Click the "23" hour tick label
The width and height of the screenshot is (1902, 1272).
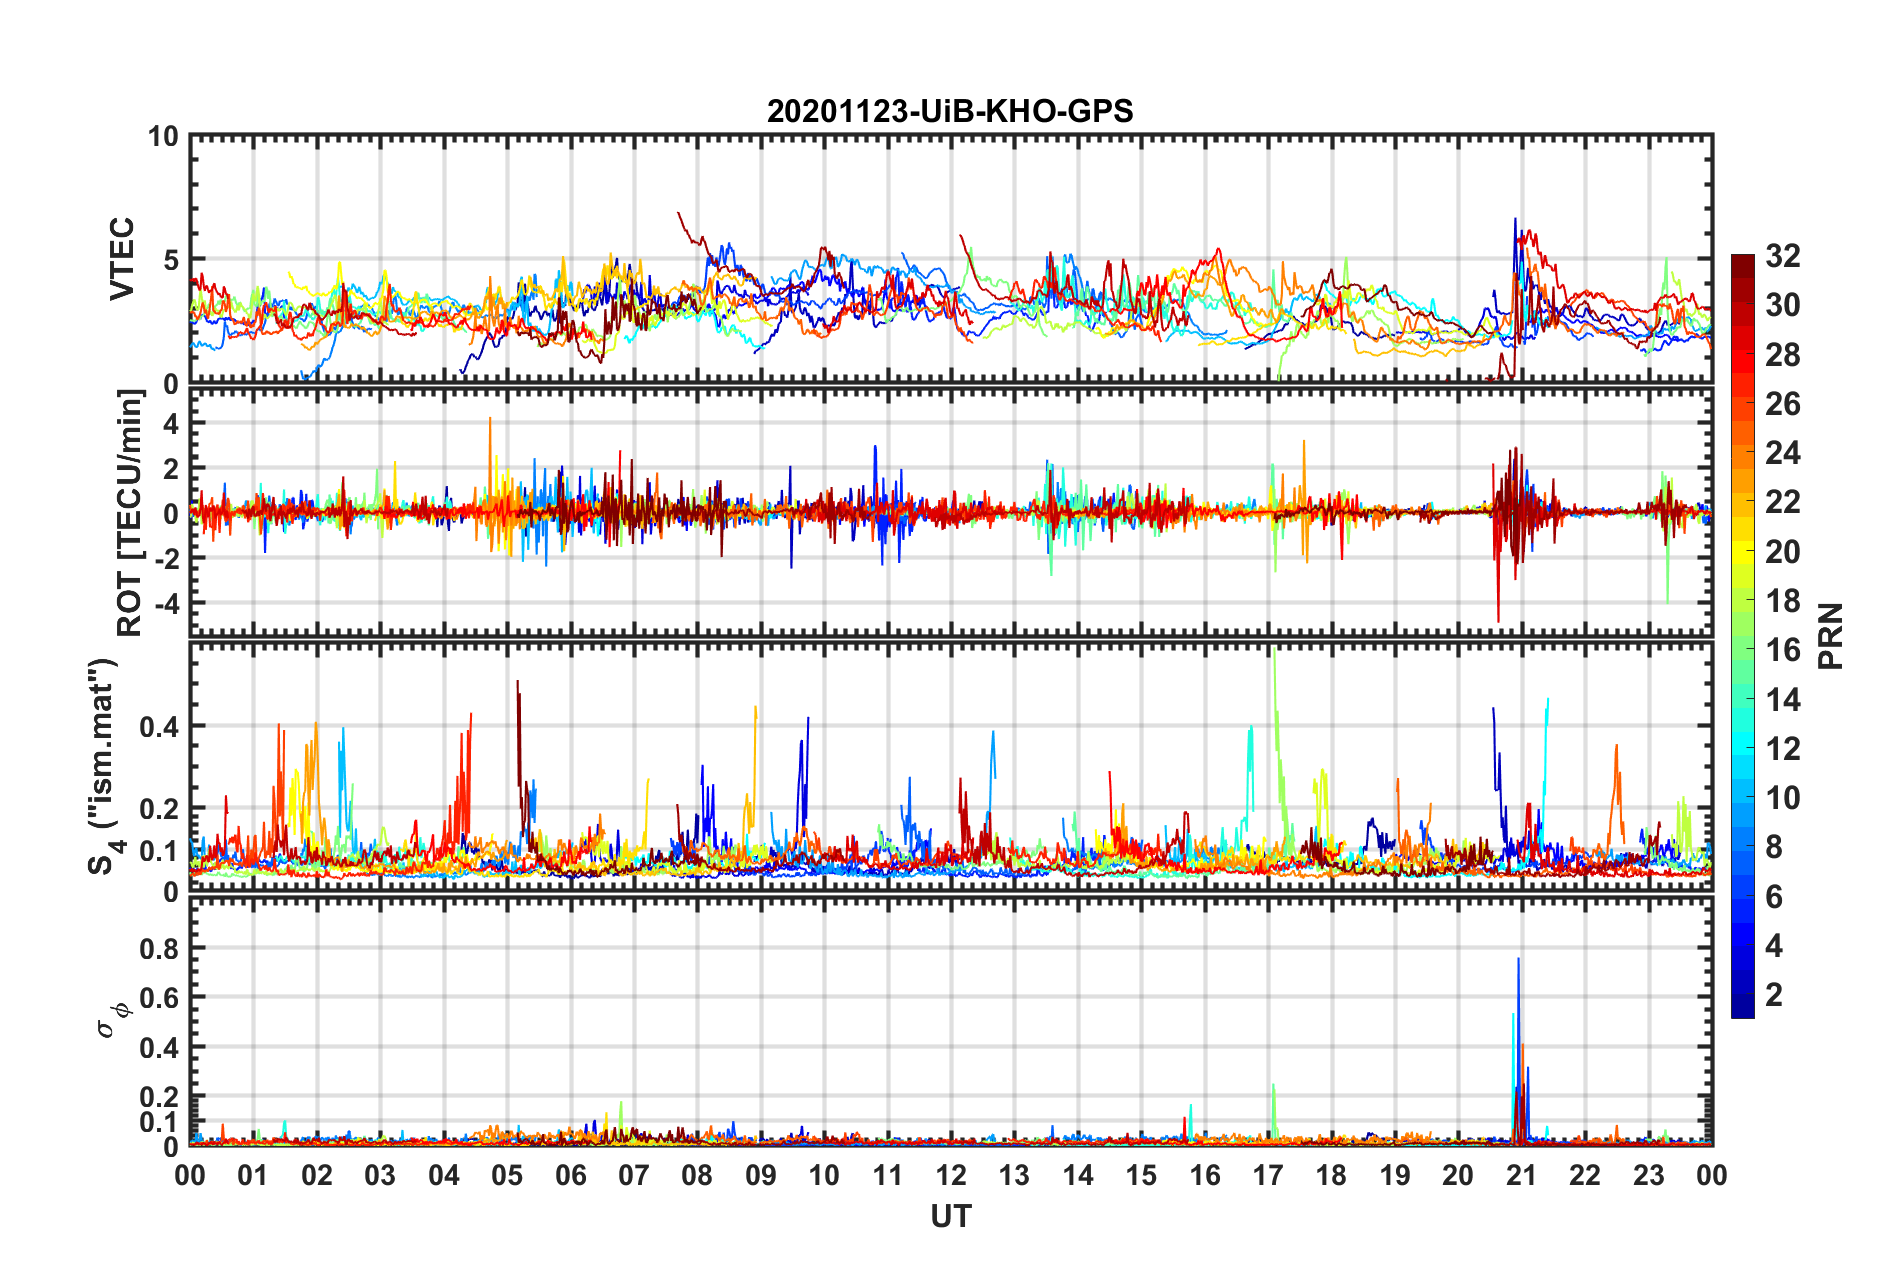pyautogui.click(x=1648, y=1175)
